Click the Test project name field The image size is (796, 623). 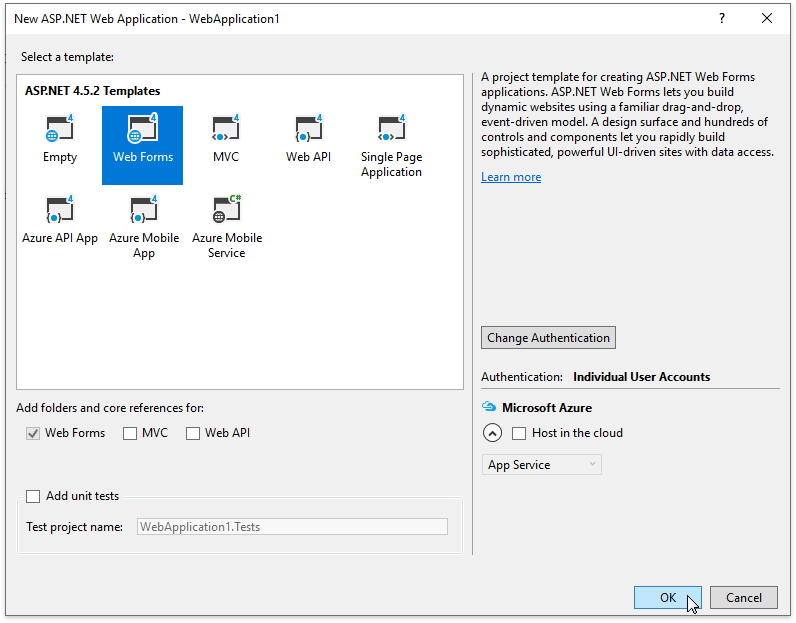click(292, 527)
